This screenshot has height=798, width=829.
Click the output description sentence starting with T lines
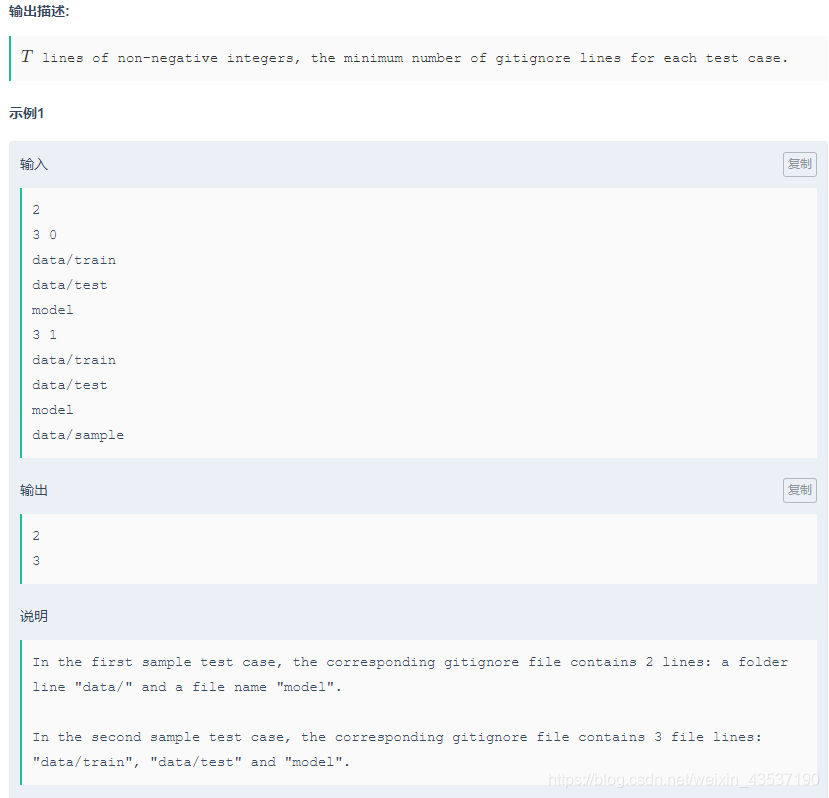(x=404, y=58)
